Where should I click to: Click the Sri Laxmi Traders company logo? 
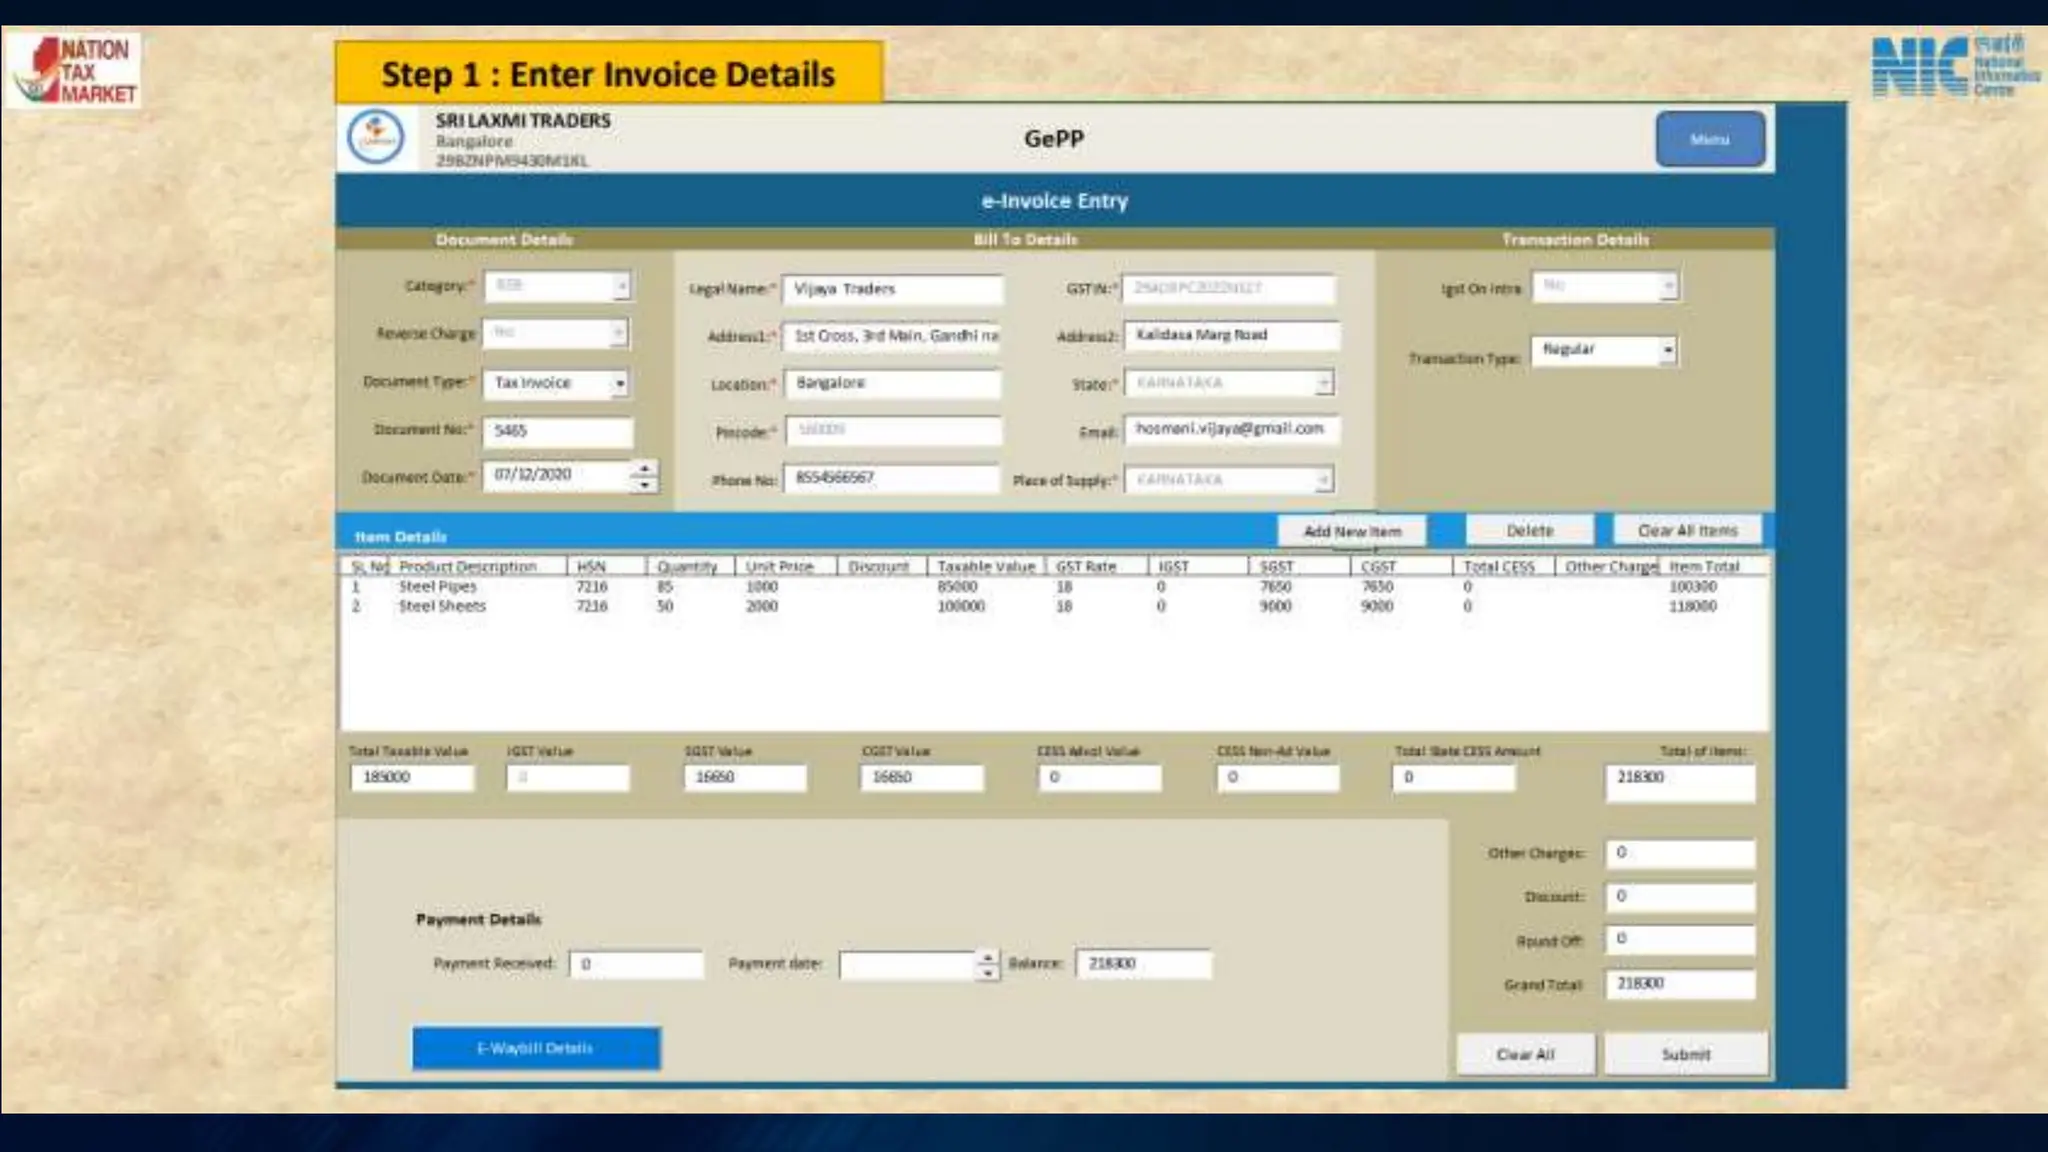click(x=376, y=138)
